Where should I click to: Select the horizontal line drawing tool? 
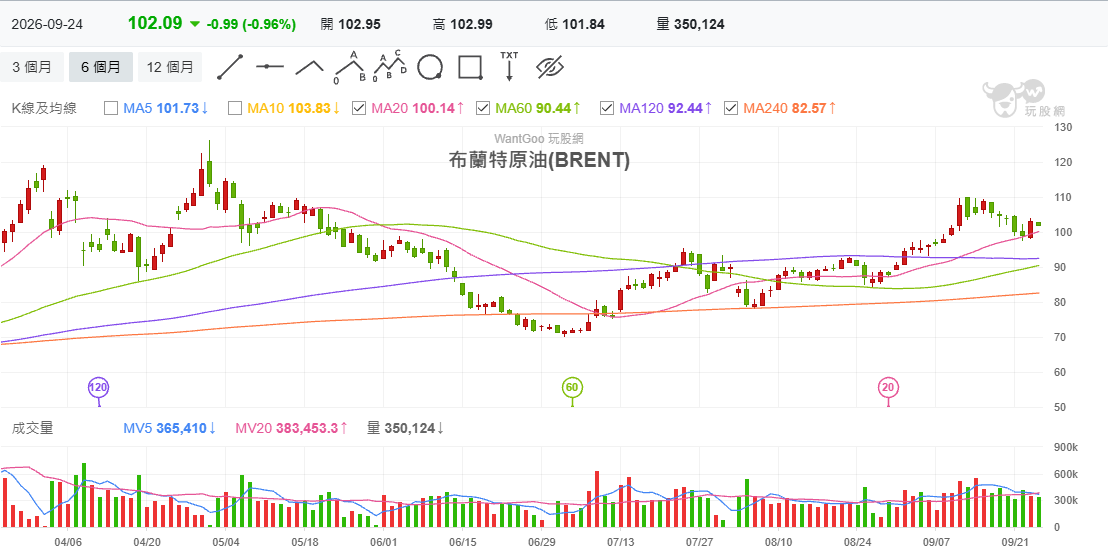click(x=270, y=67)
